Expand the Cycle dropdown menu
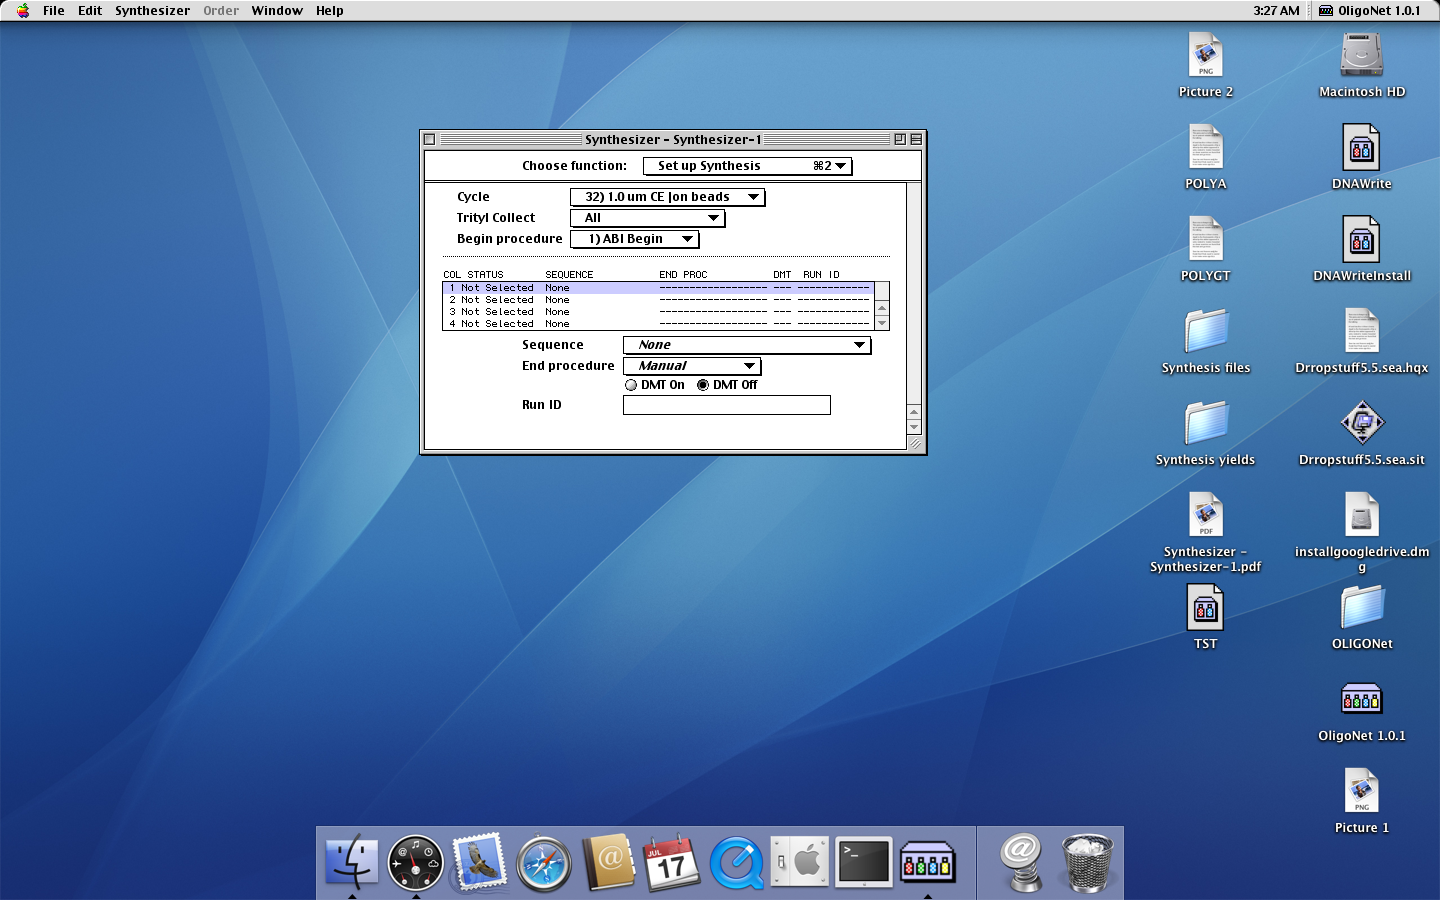 point(667,197)
